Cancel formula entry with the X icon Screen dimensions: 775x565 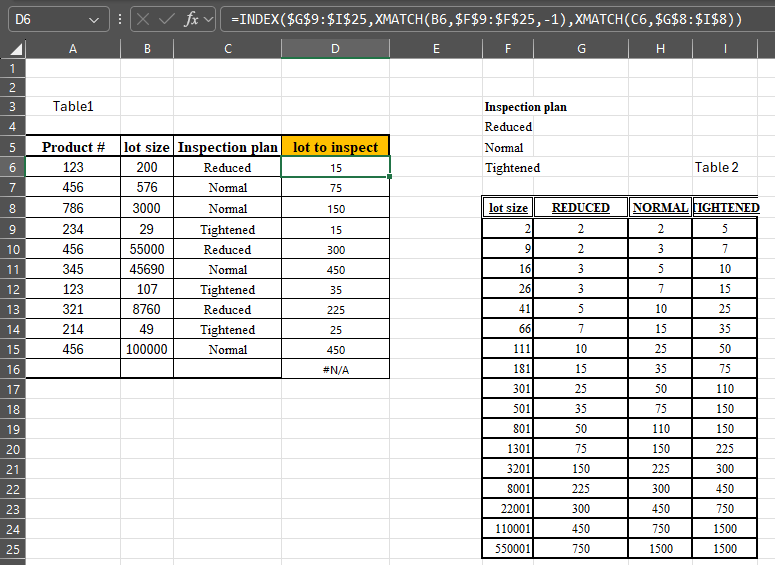[143, 20]
